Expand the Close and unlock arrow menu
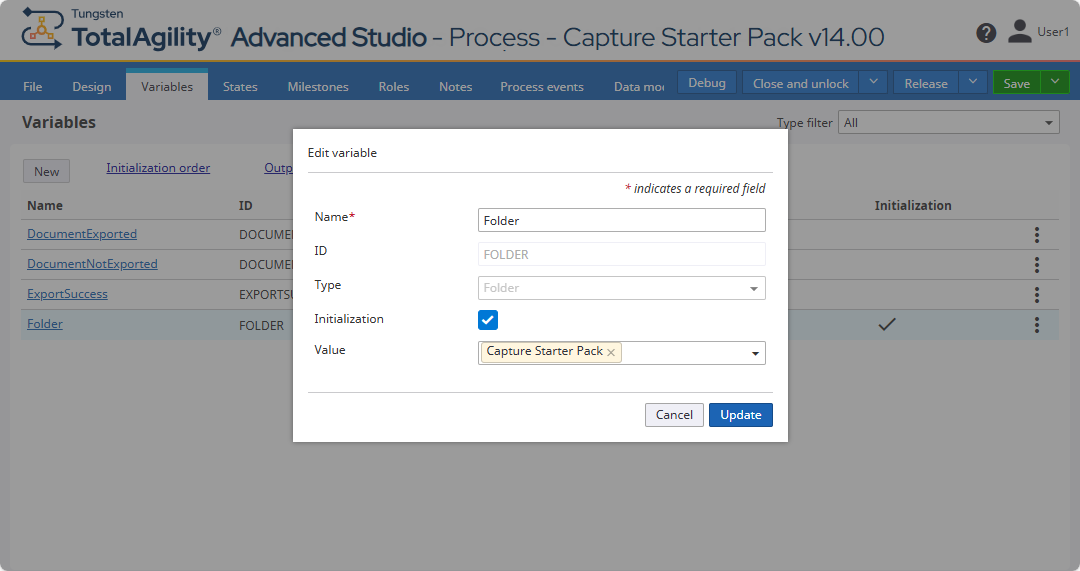This screenshot has height=571, width=1080. pos(873,82)
